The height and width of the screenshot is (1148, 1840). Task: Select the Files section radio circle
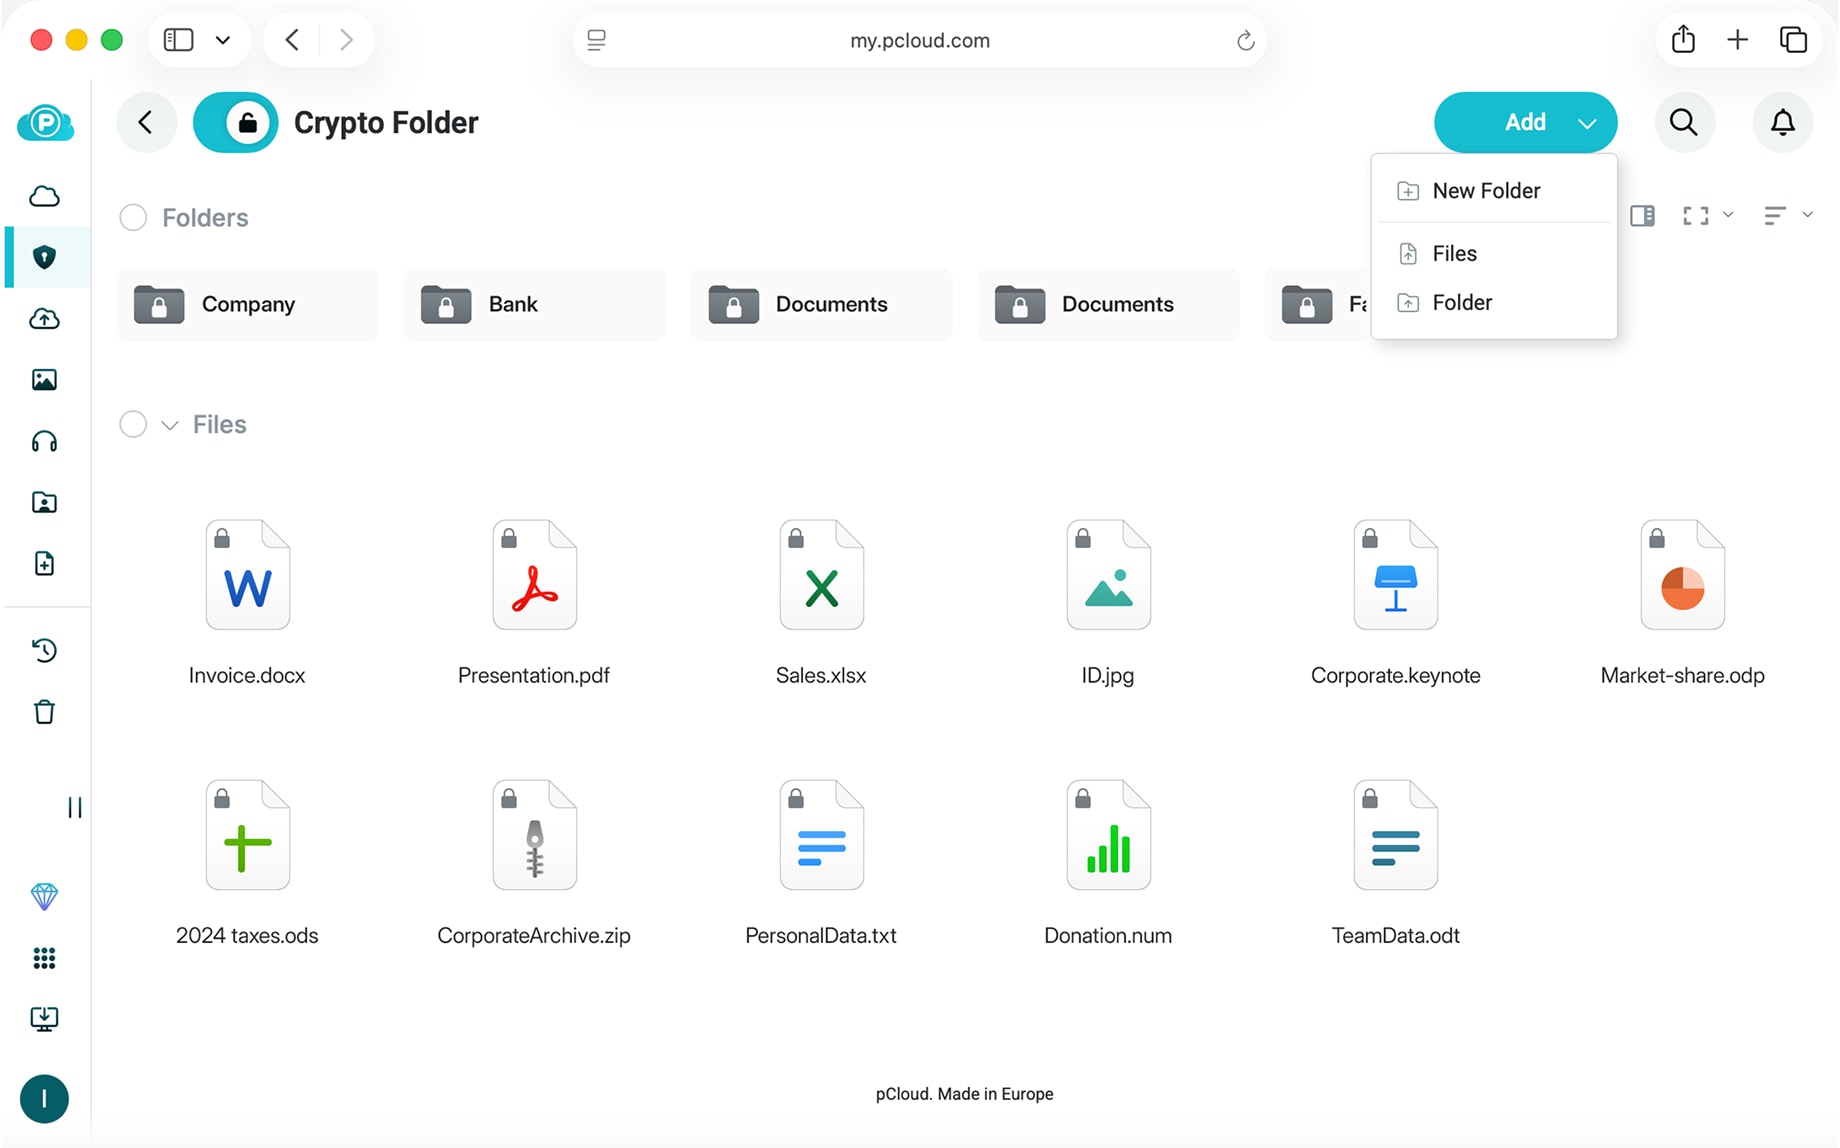132,424
